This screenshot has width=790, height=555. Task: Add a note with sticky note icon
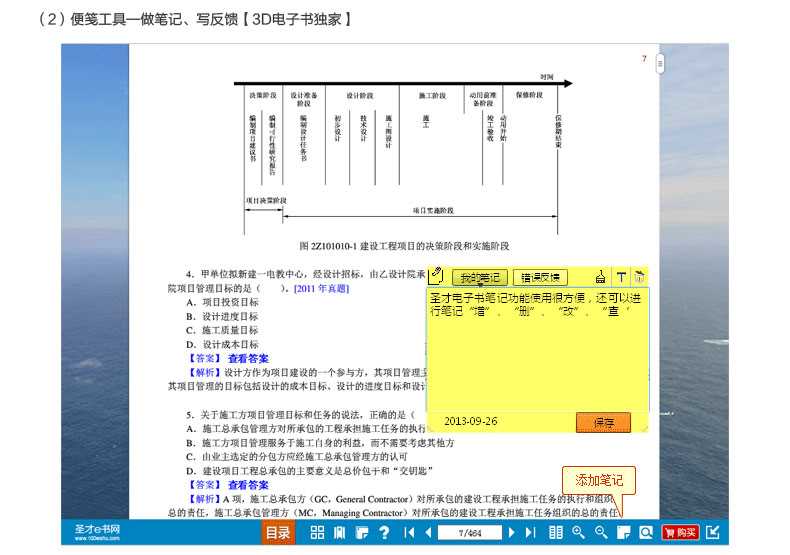pyautogui.click(x=623, y=533)
